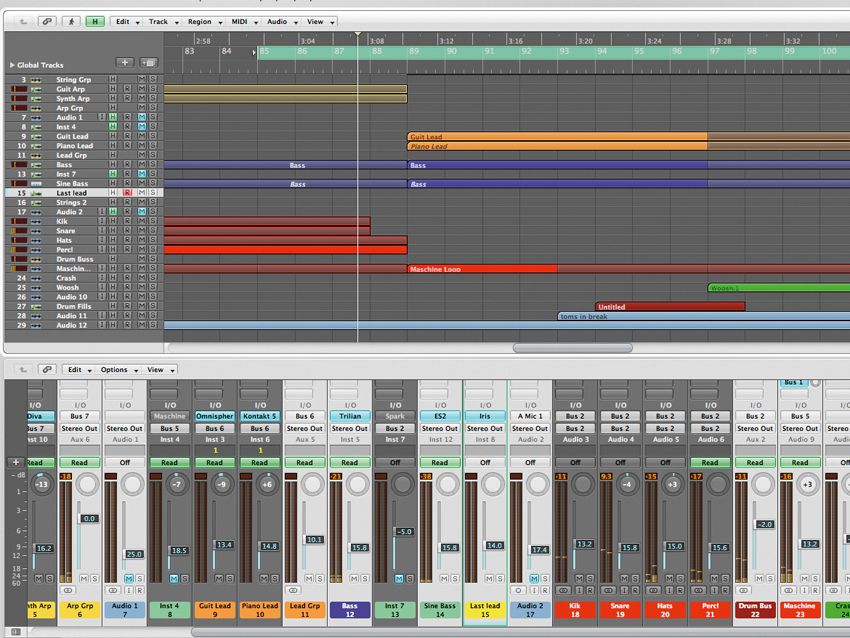850x638 pixels.
Task: Click the Trilian instrument slot
Action: tap(350, 416)
